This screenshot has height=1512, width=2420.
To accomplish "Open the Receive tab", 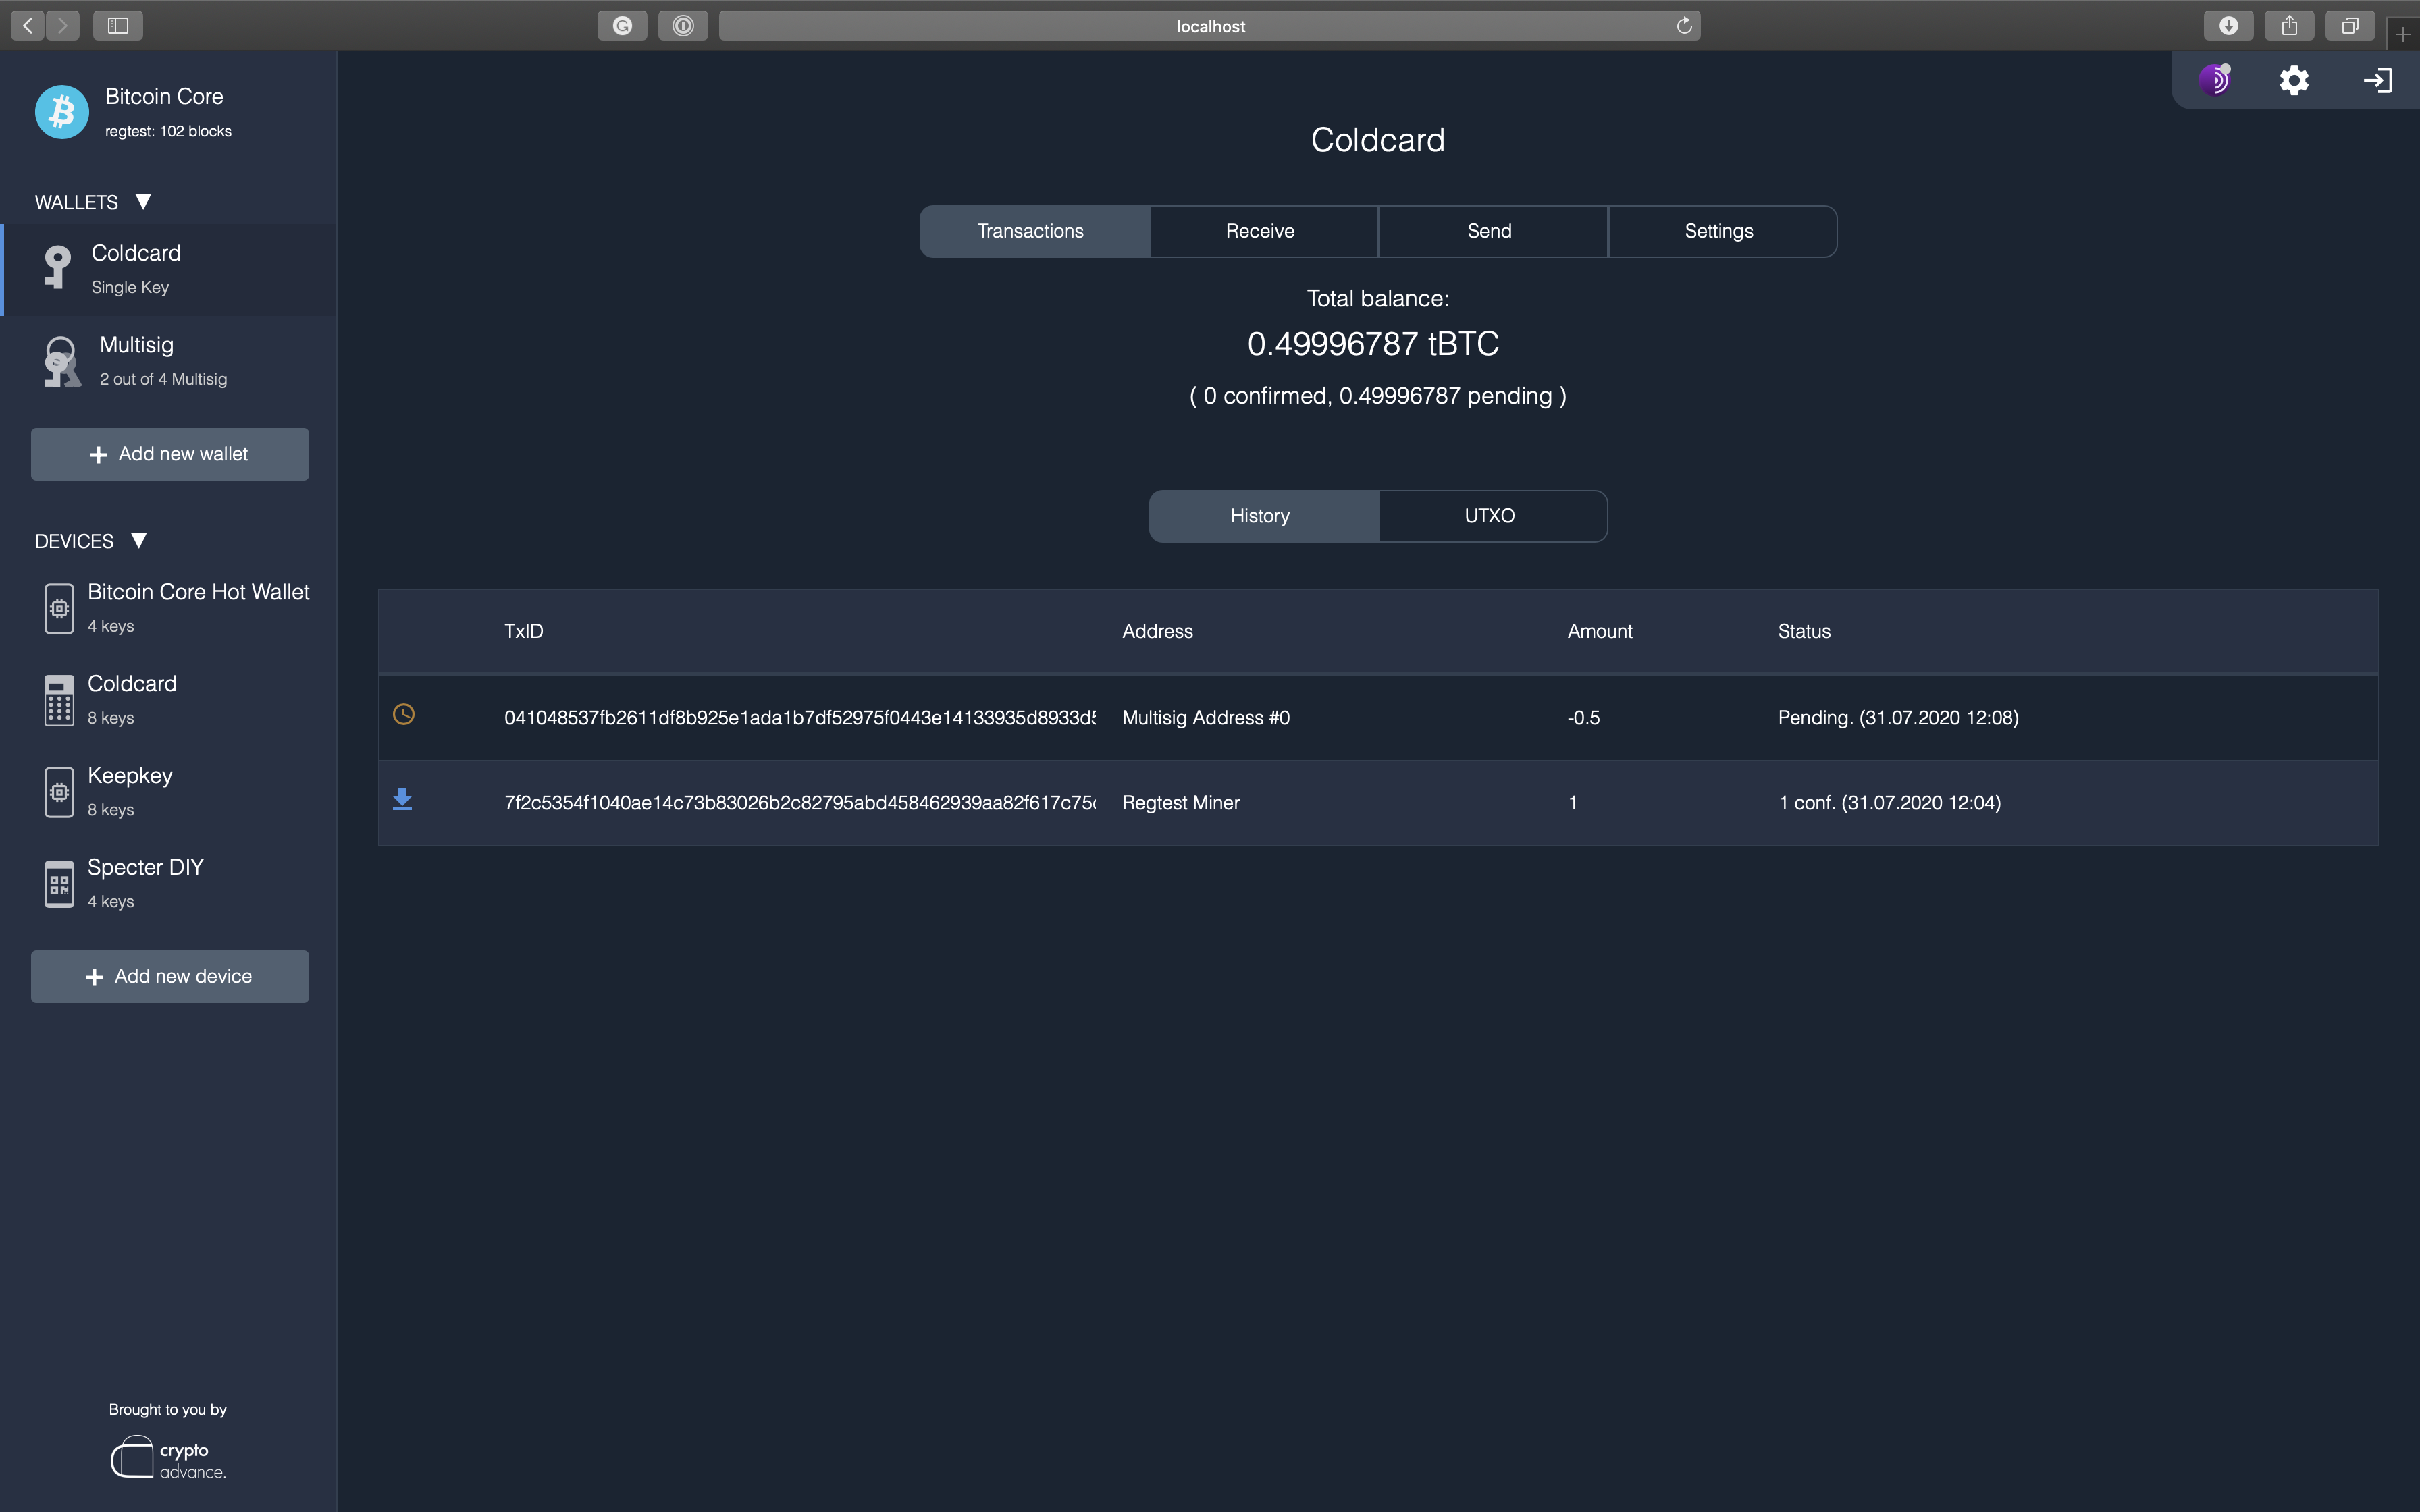I will (x=1260, y=231).
